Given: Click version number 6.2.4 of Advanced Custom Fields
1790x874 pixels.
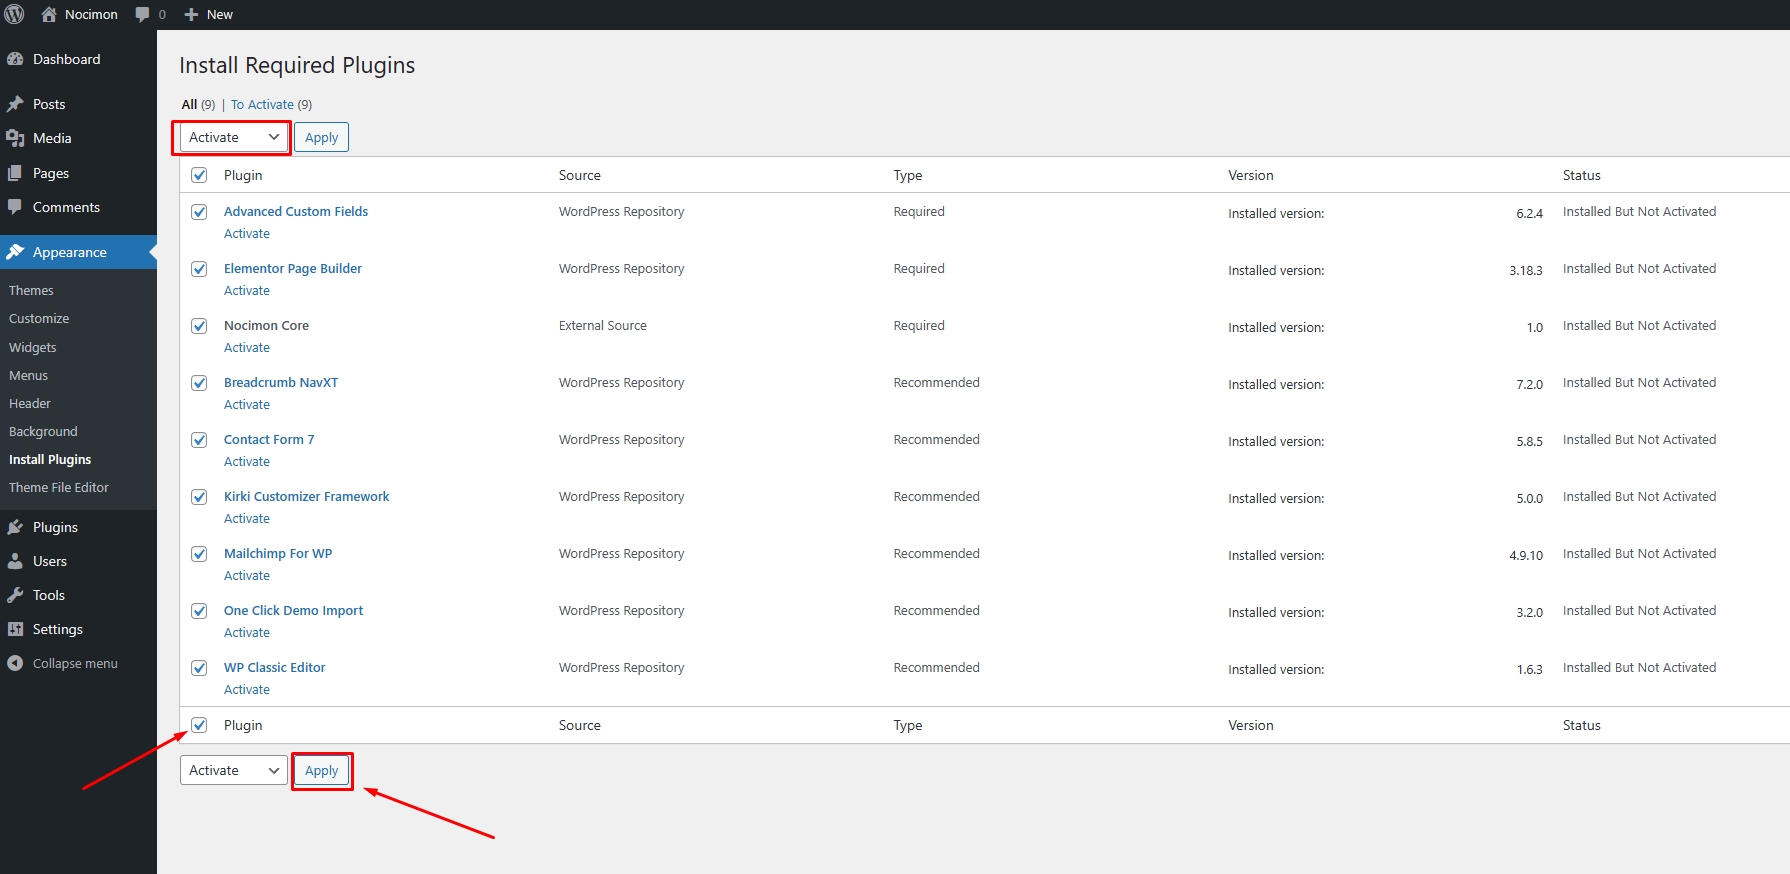Looking at the screenshot, I should pos(1529,213).
